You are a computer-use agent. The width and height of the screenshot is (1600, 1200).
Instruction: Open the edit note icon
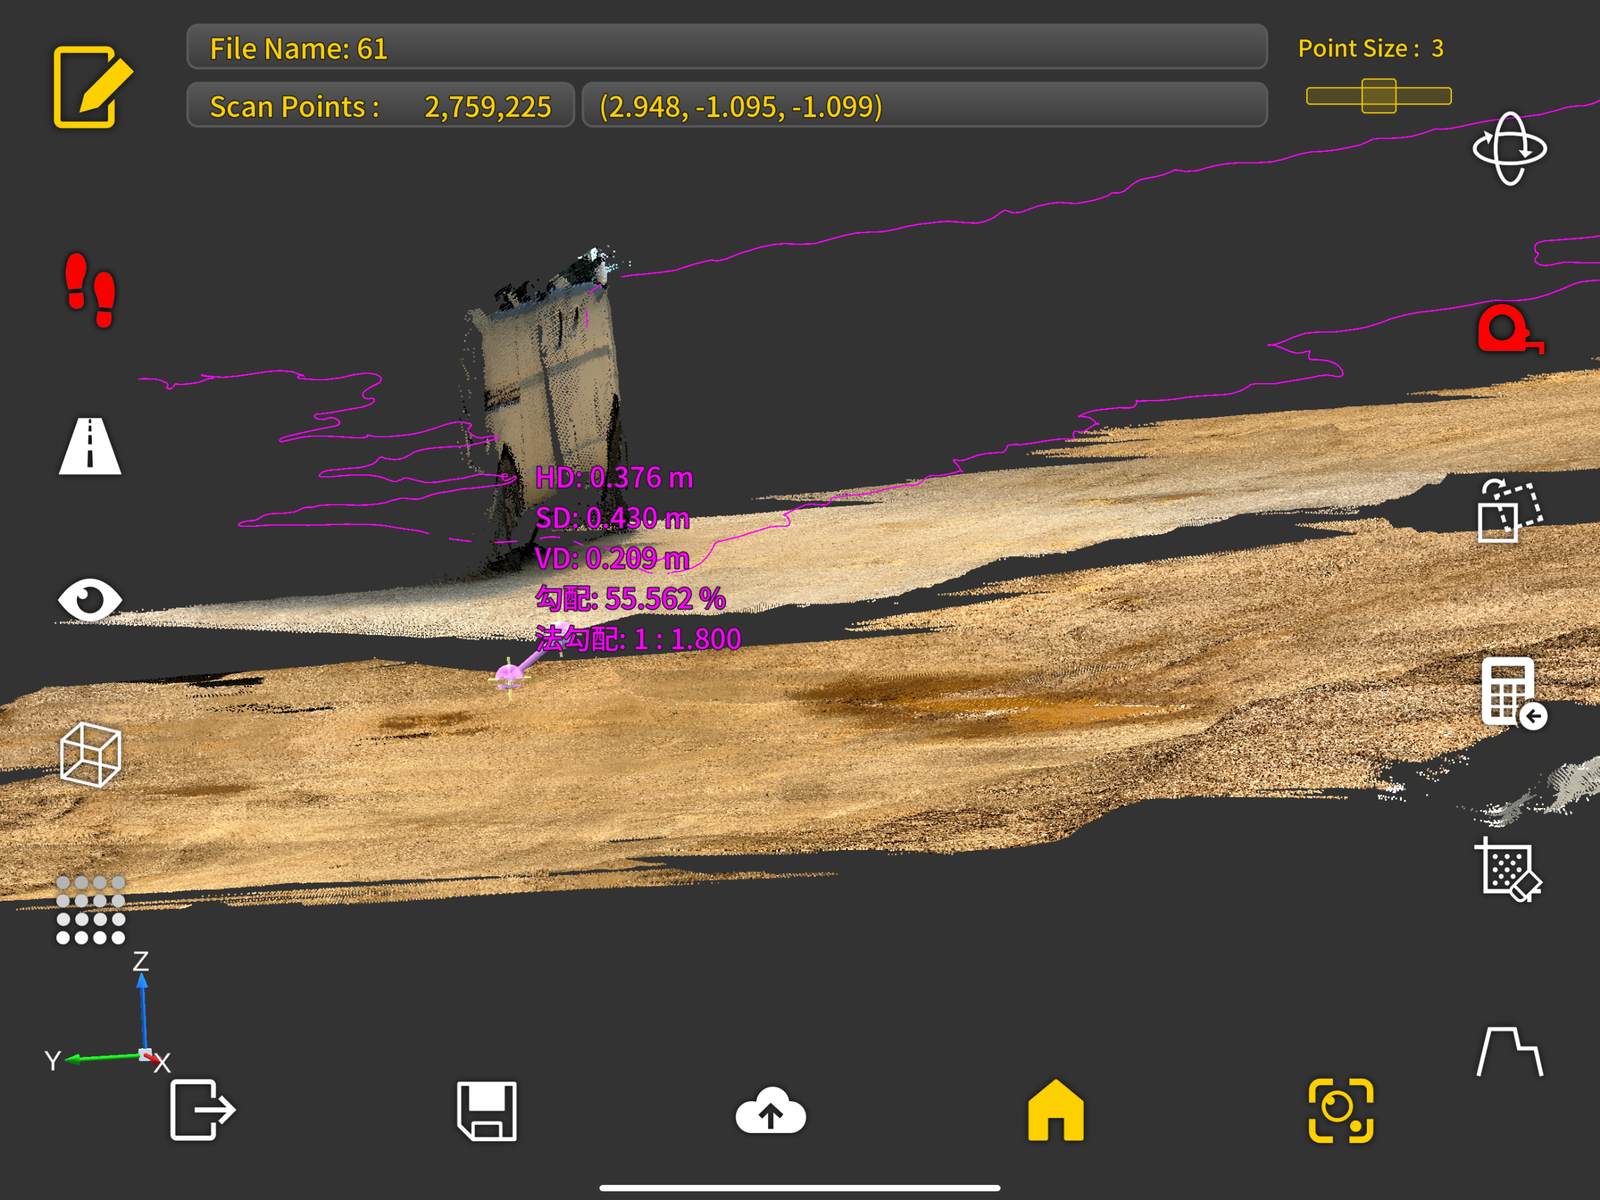tap(92, 86)
